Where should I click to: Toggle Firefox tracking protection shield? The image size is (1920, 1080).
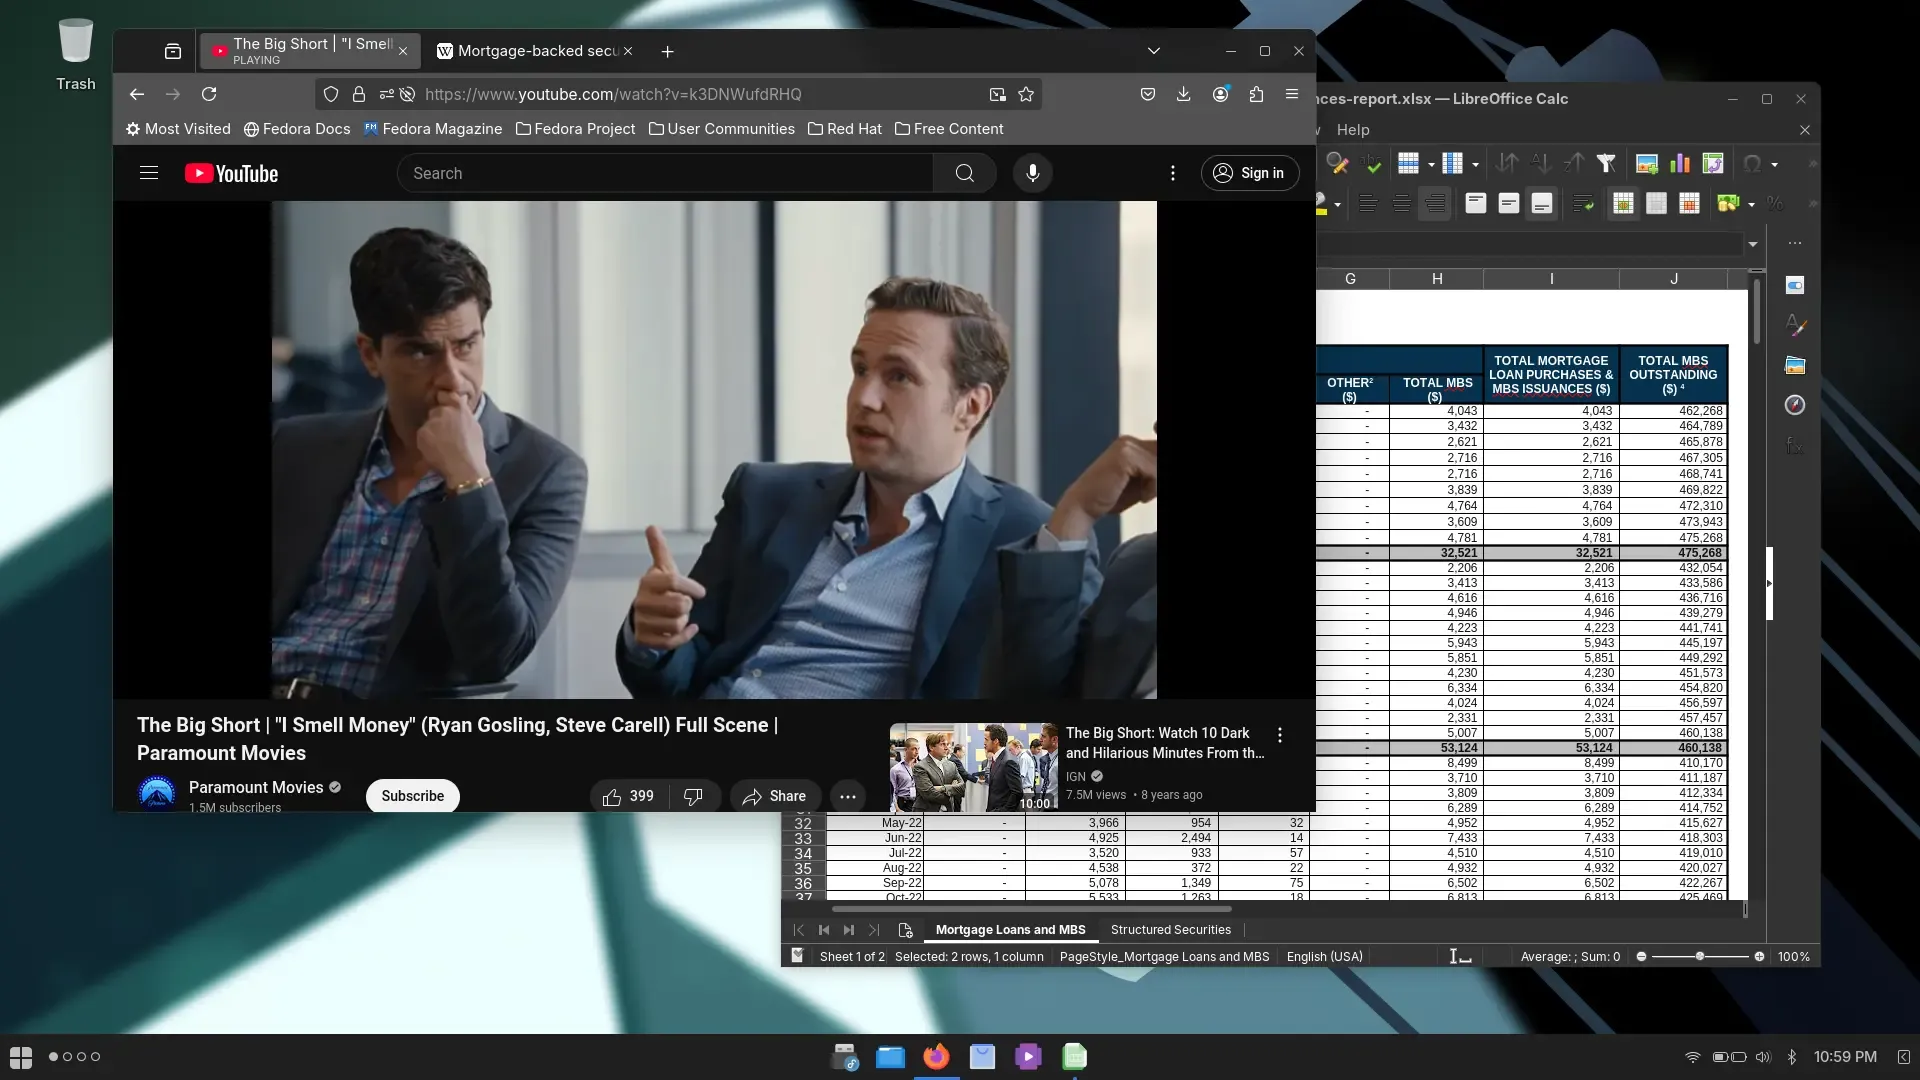tap(331, 94)
